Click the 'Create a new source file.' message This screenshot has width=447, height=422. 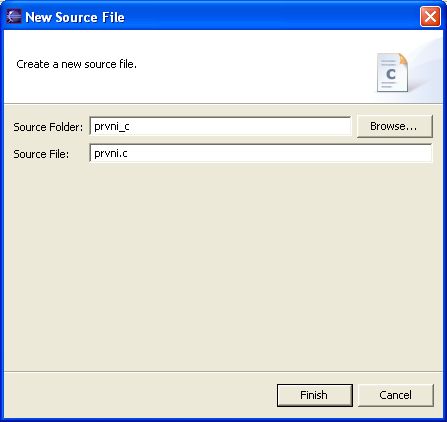click(x=76, y=64)
